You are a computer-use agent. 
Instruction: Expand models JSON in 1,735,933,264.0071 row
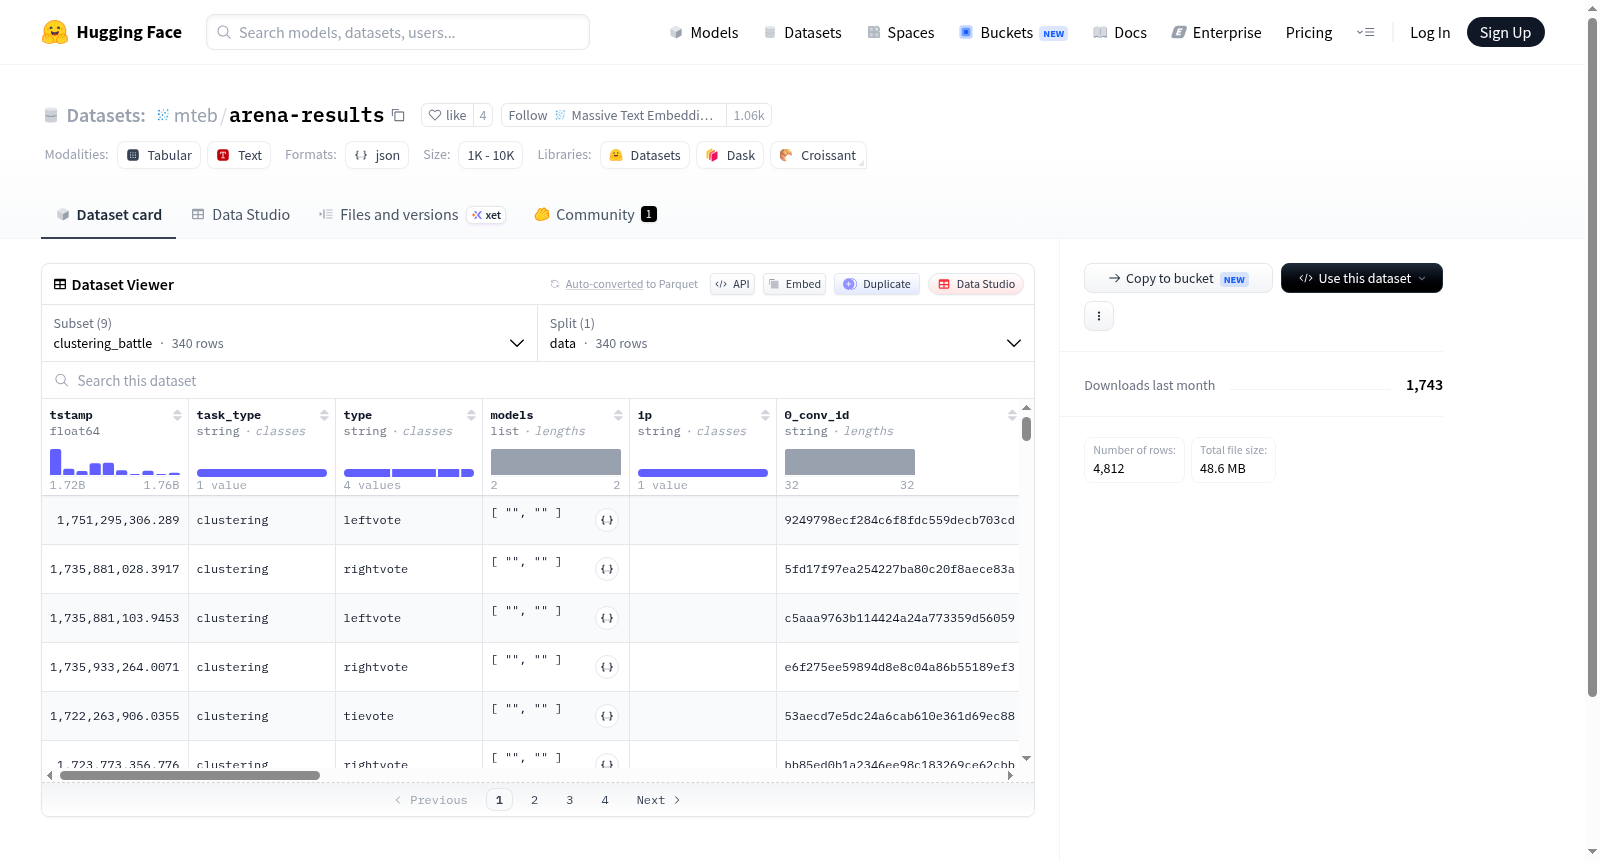pos(607,667)
